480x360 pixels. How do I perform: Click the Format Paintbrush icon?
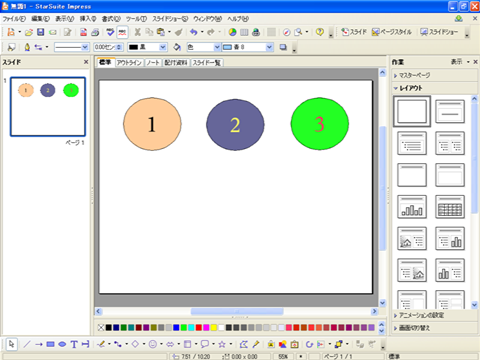(x=179, y=32)
